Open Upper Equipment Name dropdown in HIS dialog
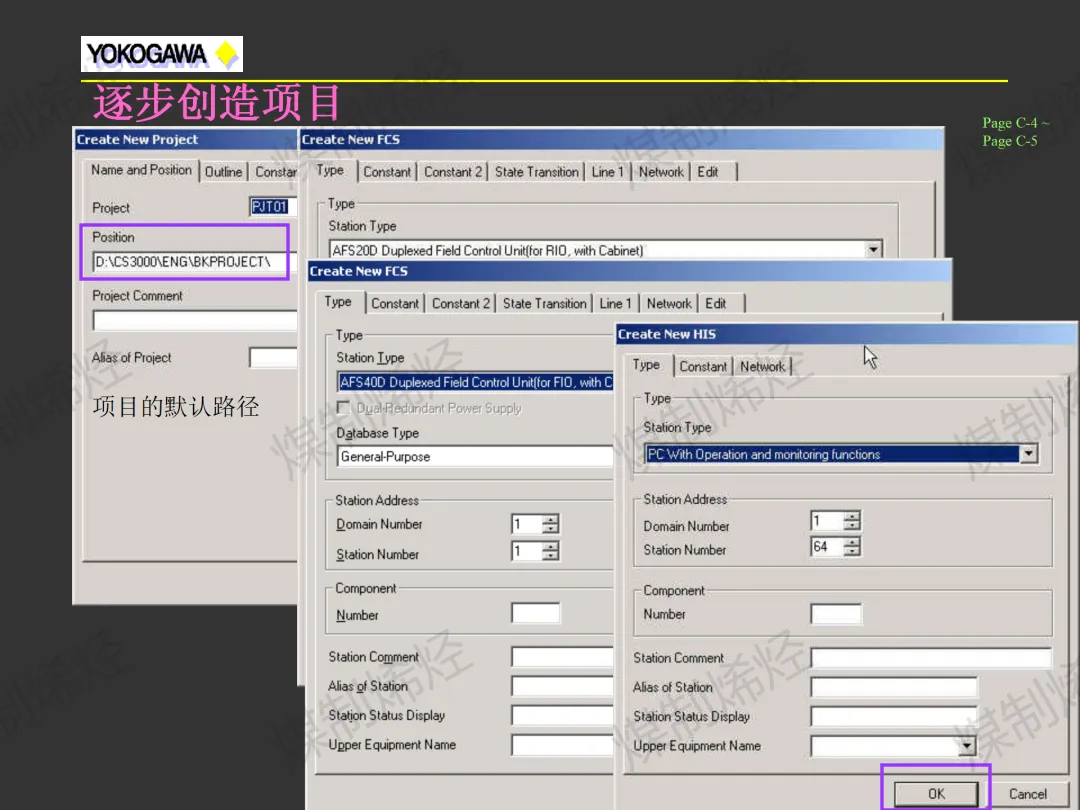This screenshot has width=1080, height=810. coord(967,746)
